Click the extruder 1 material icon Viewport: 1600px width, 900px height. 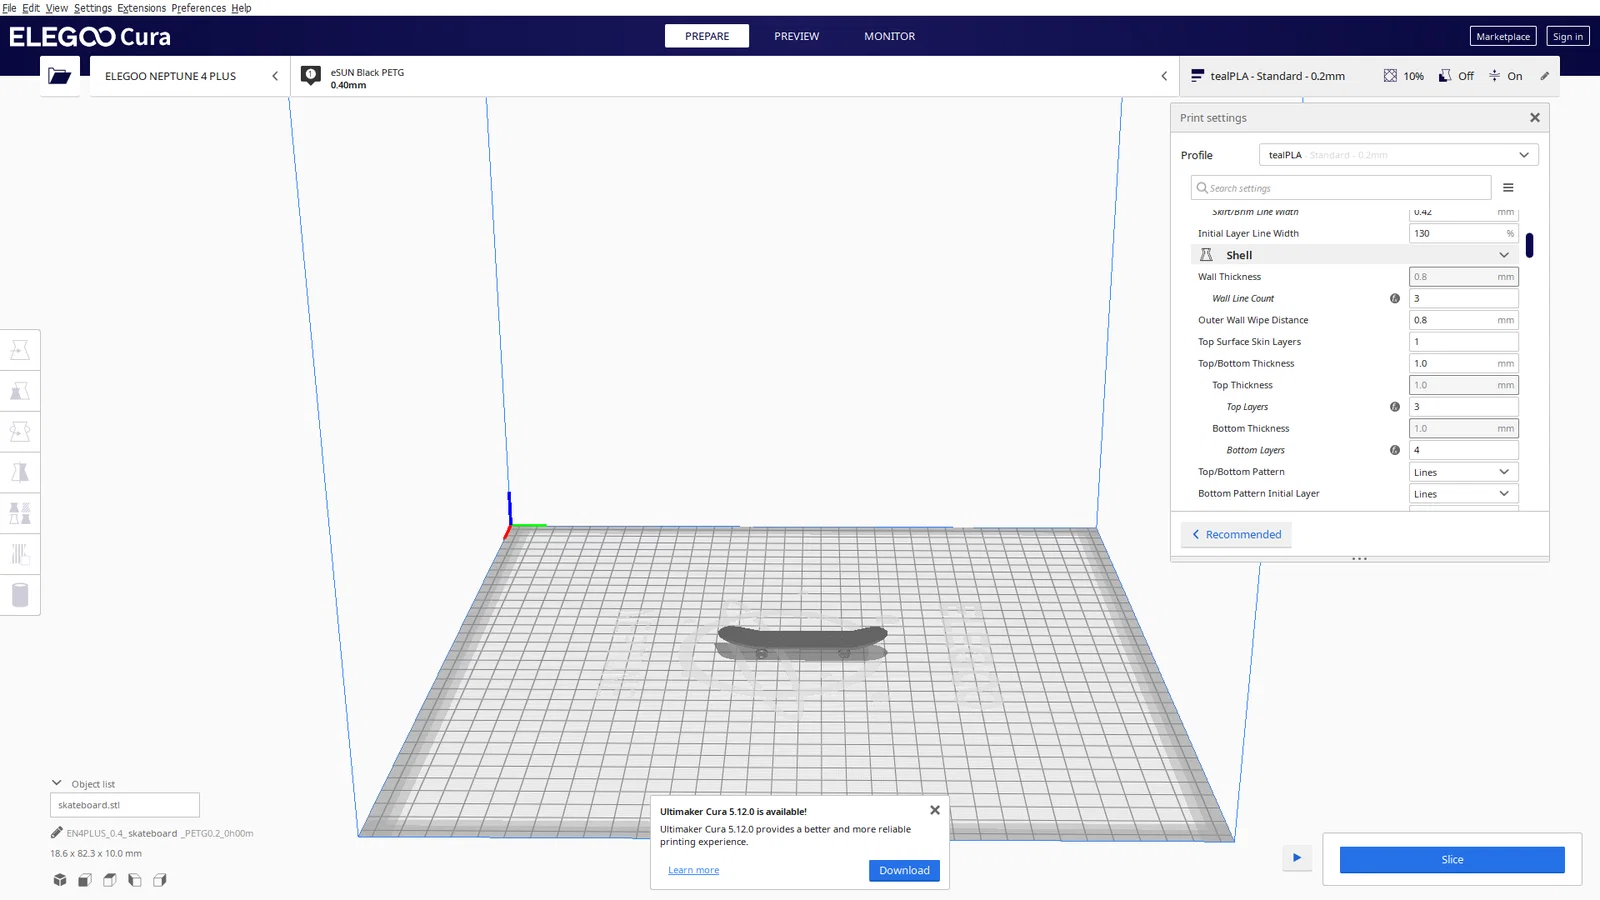point(311,76)
